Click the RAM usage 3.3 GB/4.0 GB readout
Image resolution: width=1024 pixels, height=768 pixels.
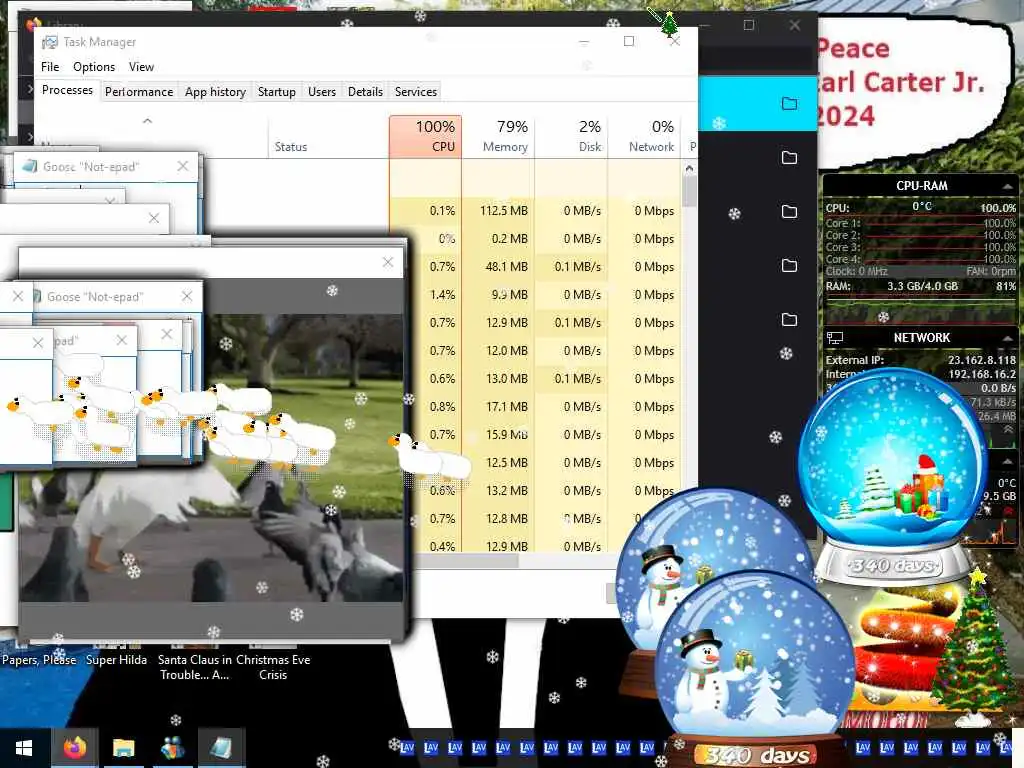[x=922, y=286]
